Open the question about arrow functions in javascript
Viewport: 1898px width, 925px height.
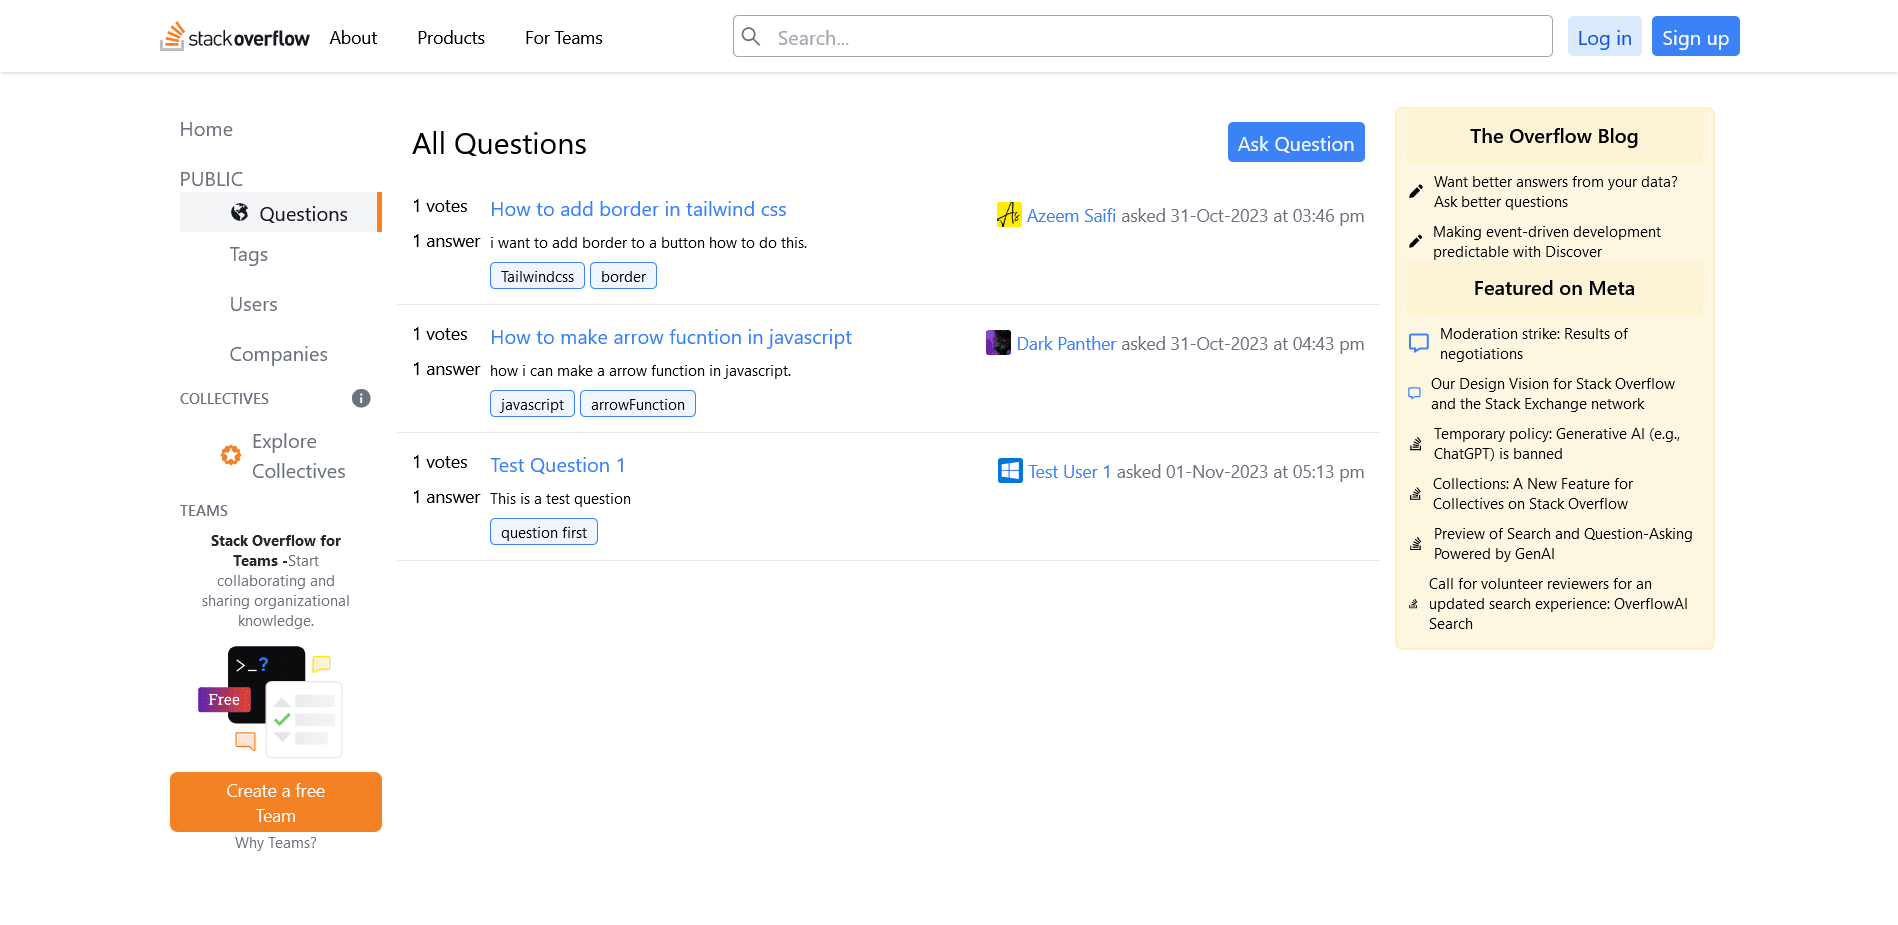tap(670, 337)
